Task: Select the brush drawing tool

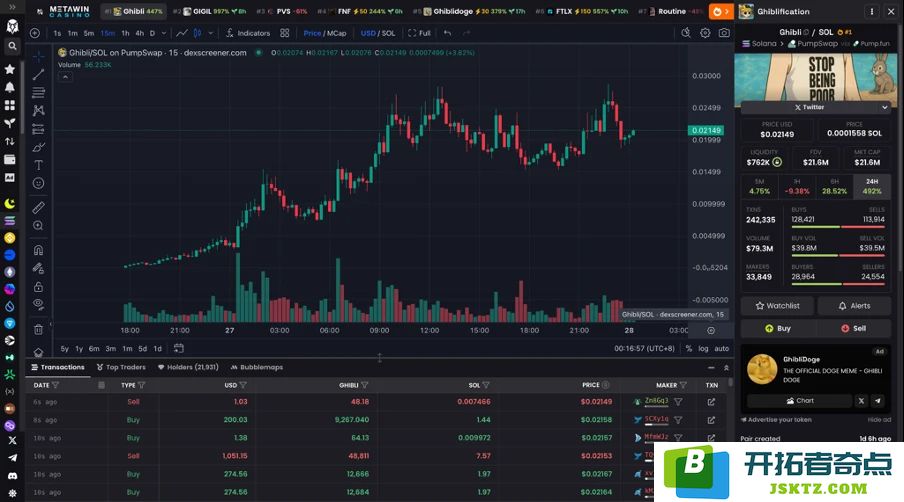Action: pos(39,147)
